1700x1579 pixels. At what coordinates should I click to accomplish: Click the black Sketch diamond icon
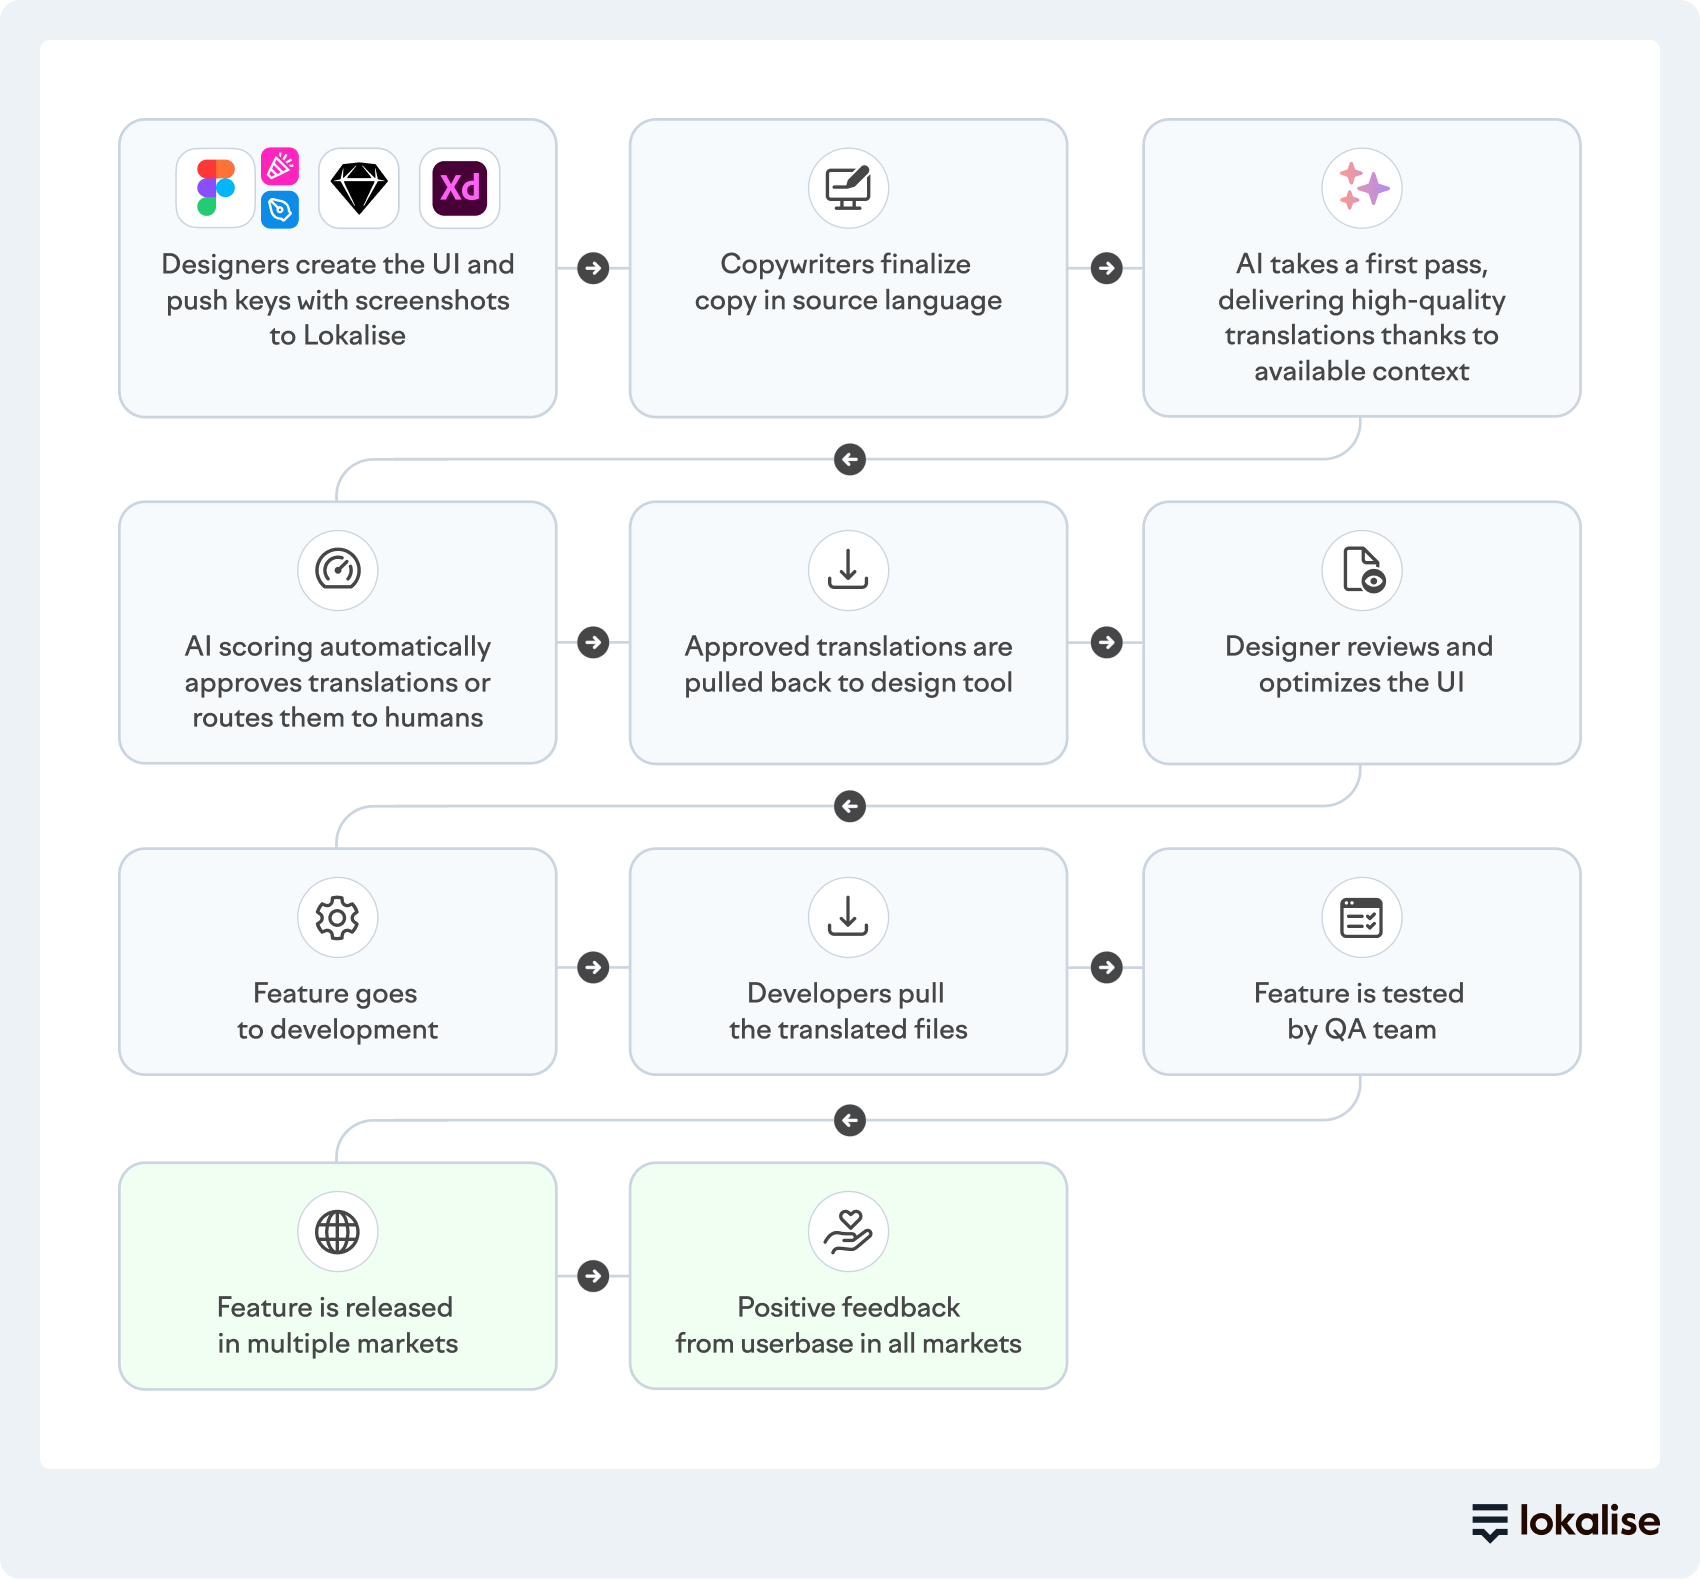click(359, 188)
